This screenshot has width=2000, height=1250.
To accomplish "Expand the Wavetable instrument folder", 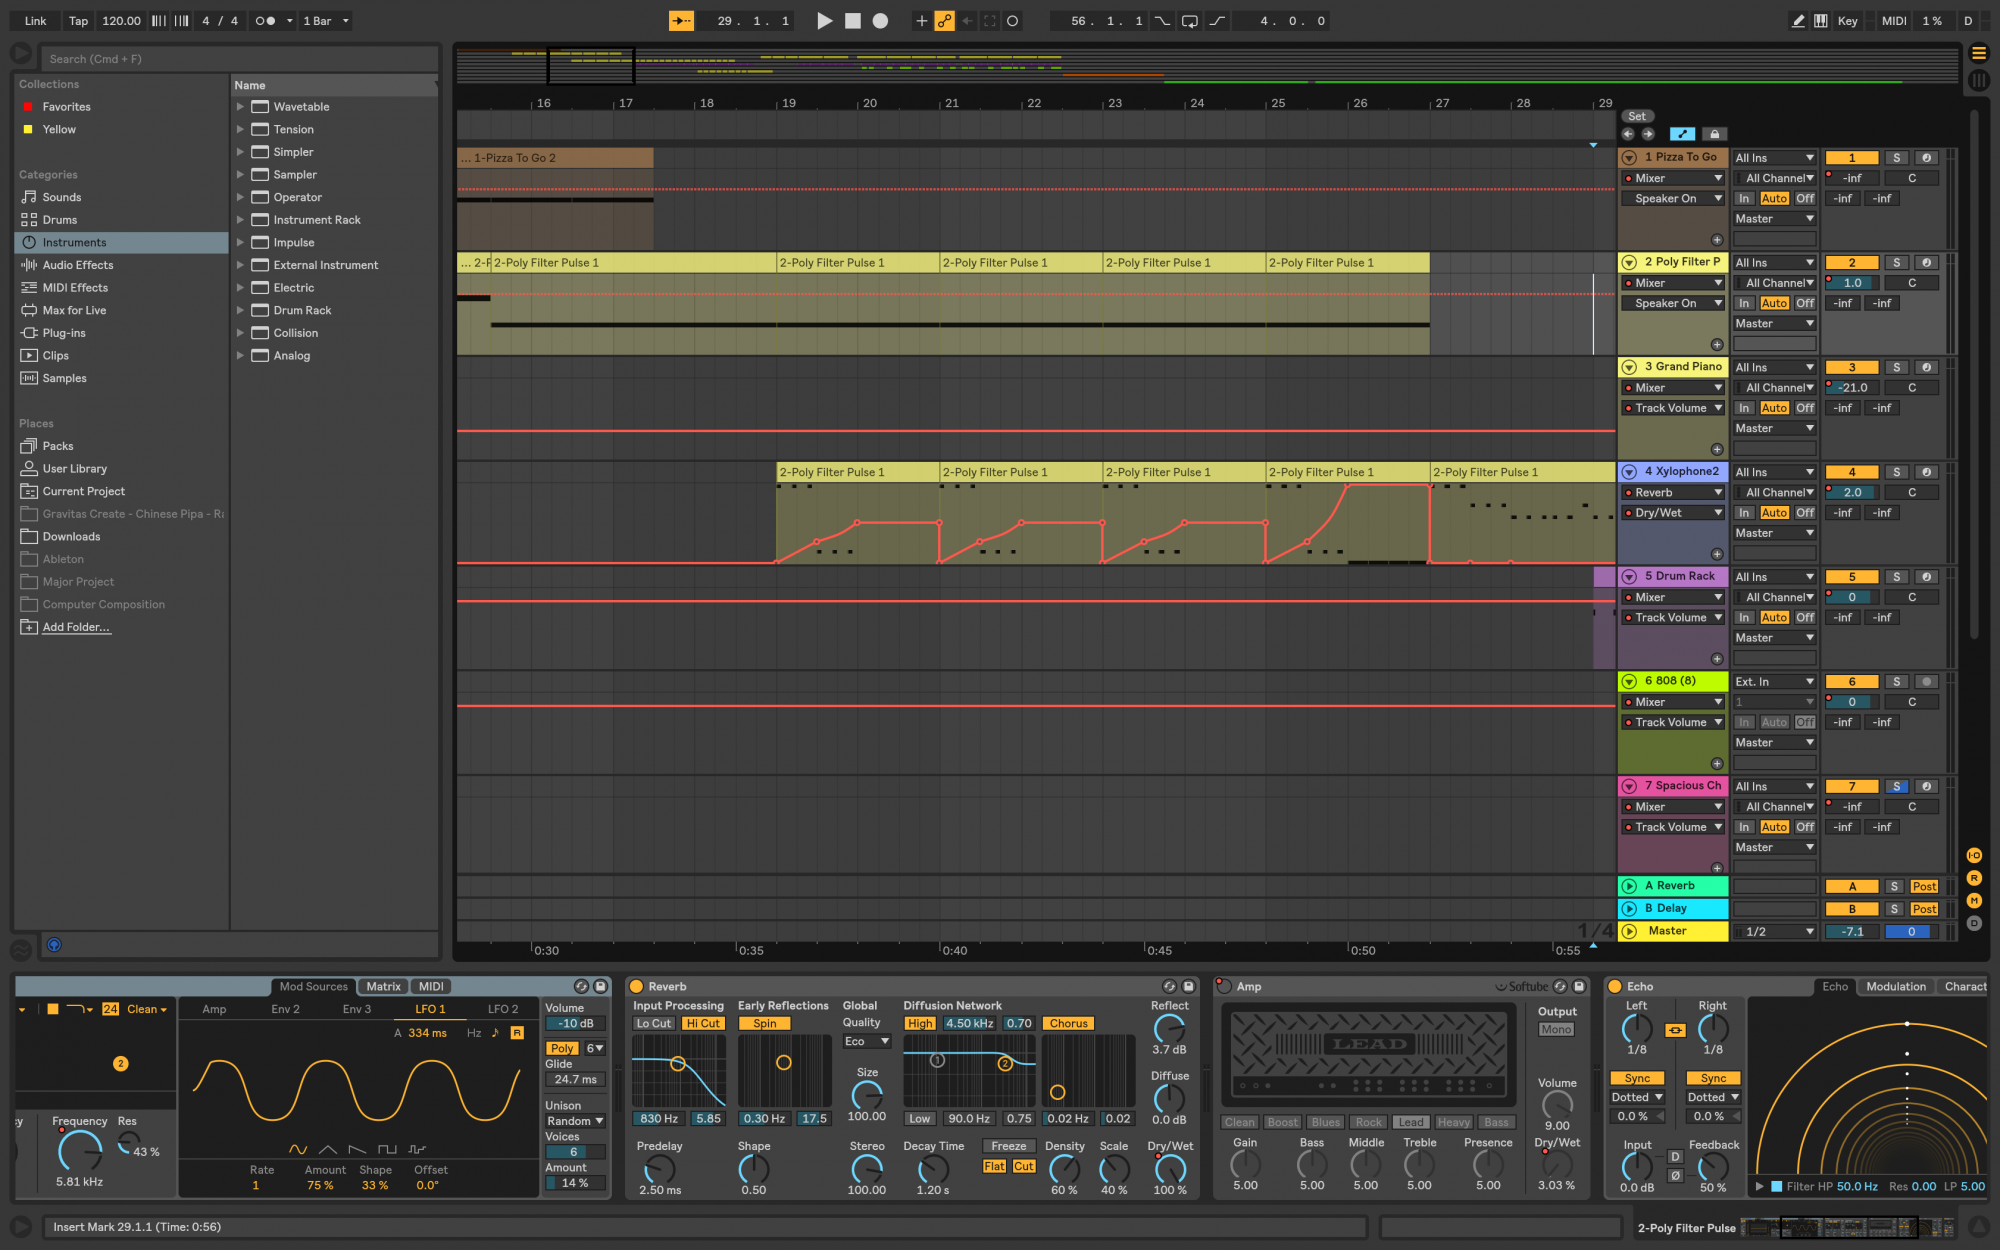I will tap(240, 107).
